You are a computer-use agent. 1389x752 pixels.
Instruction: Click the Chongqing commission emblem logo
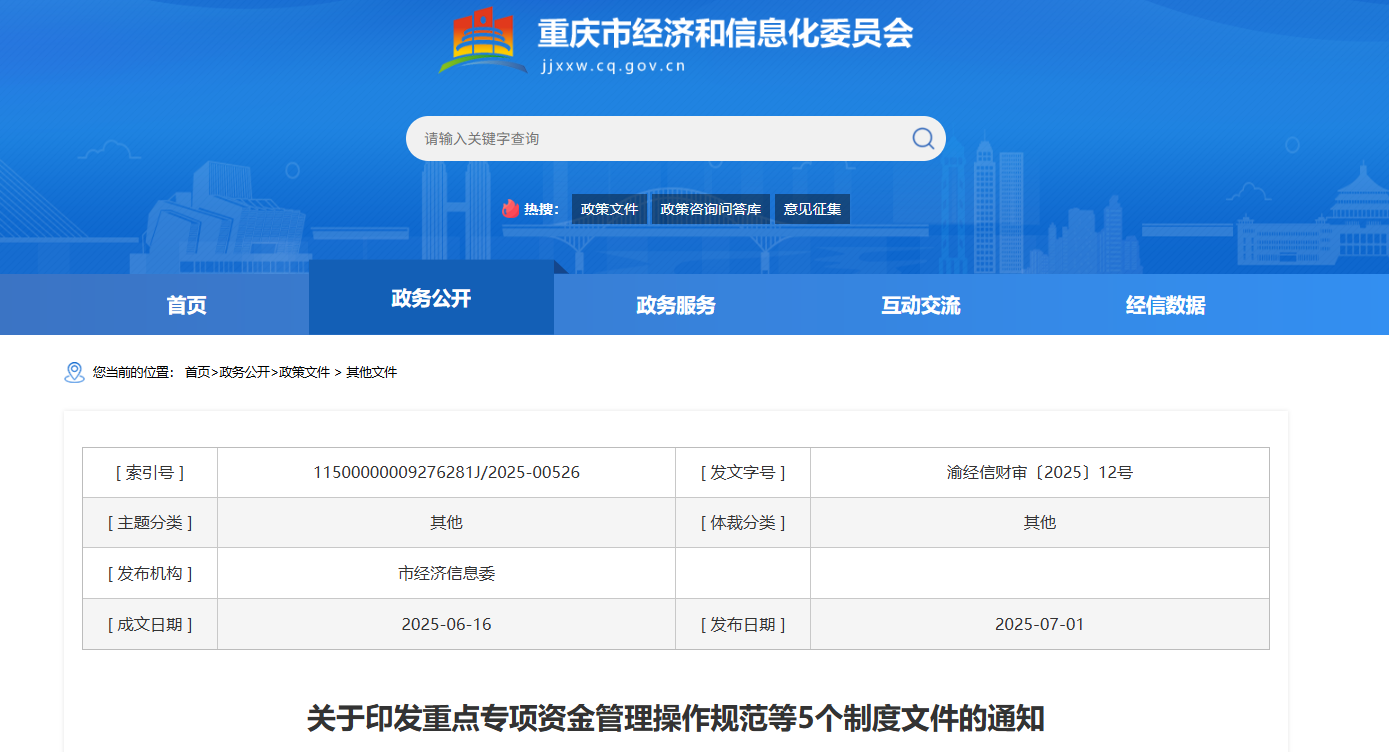click(483, 41)
